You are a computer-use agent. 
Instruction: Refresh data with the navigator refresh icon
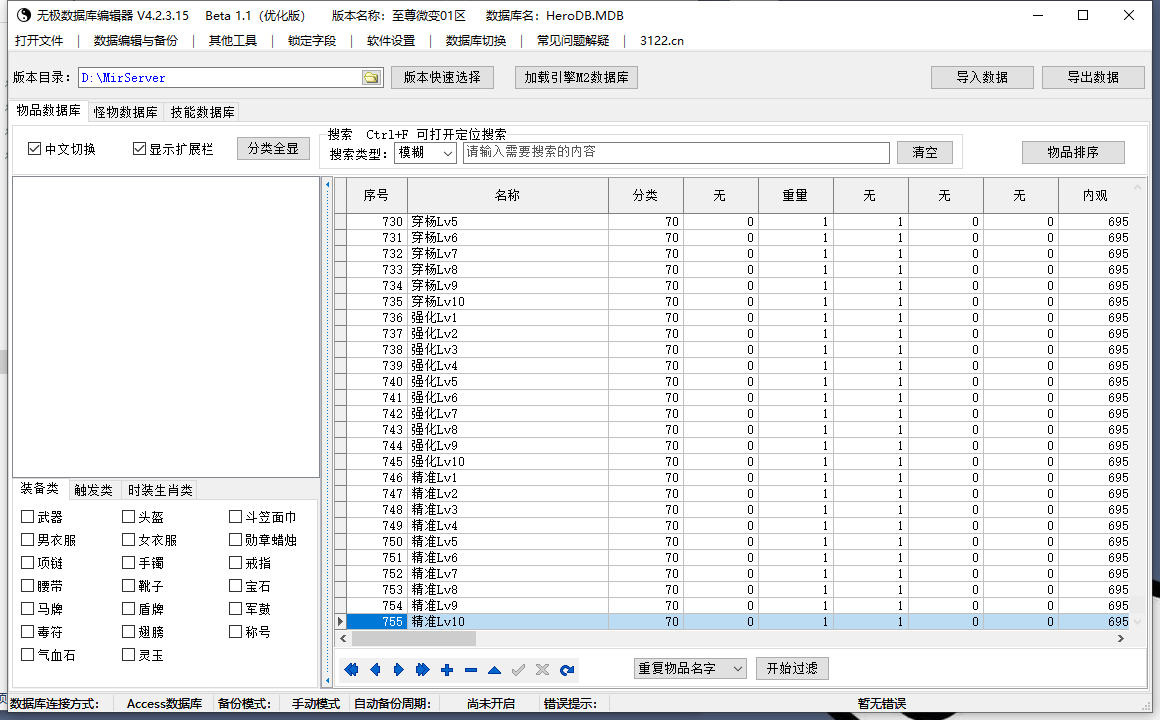tap(567, 670)
